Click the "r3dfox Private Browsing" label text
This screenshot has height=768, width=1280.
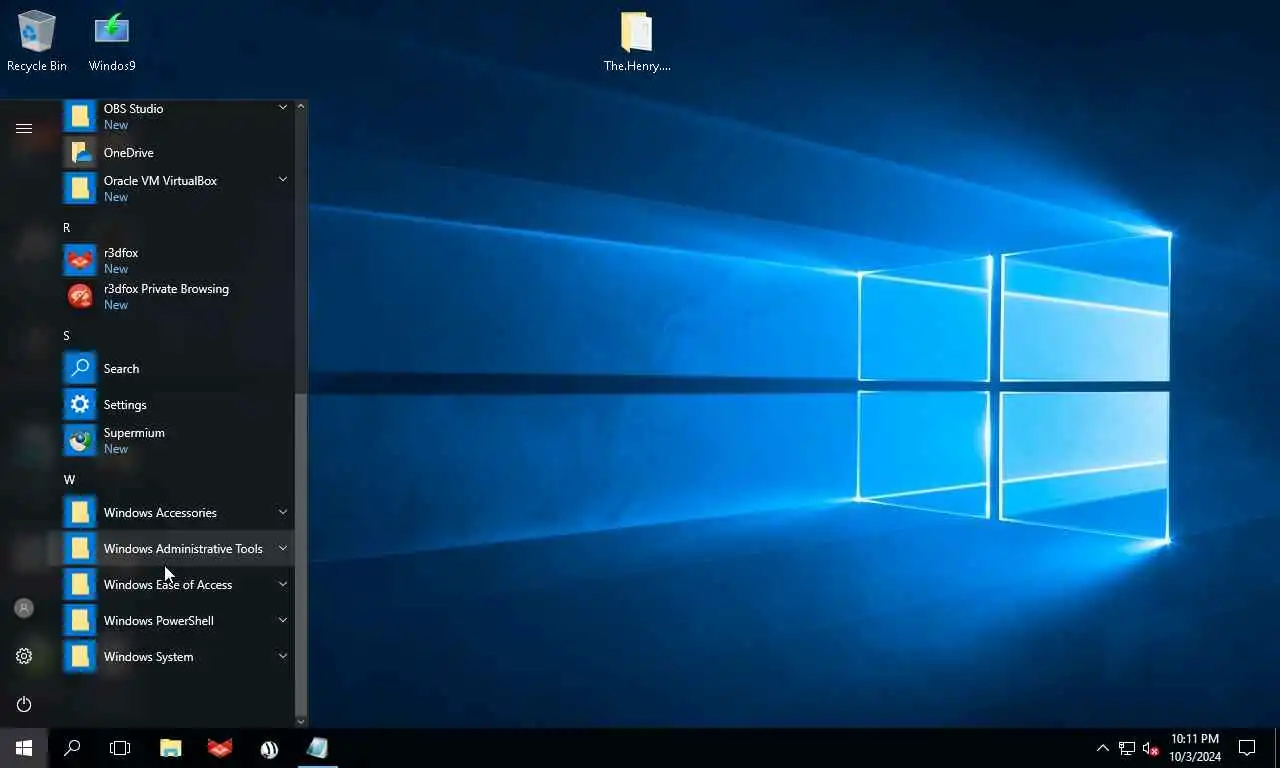[166, 289]
